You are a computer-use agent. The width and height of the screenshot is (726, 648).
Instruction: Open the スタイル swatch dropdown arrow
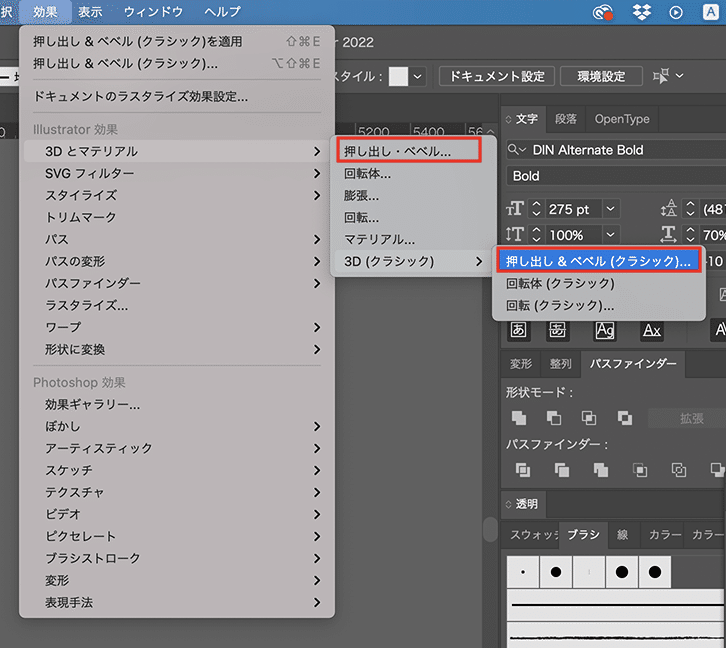[418, 76]
